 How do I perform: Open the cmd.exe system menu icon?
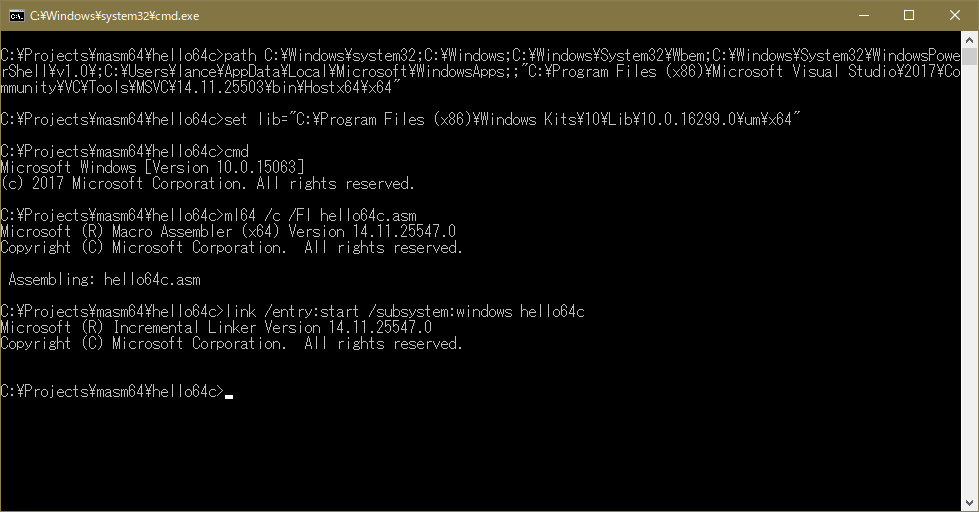16,16
